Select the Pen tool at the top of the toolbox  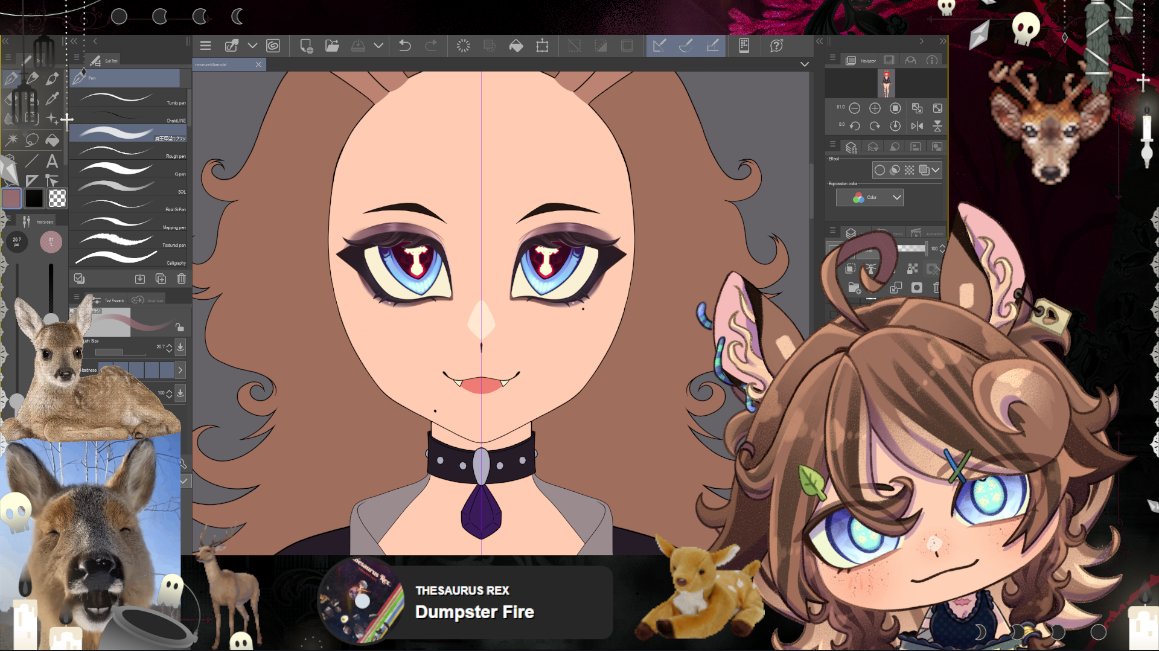pos(9,78)
